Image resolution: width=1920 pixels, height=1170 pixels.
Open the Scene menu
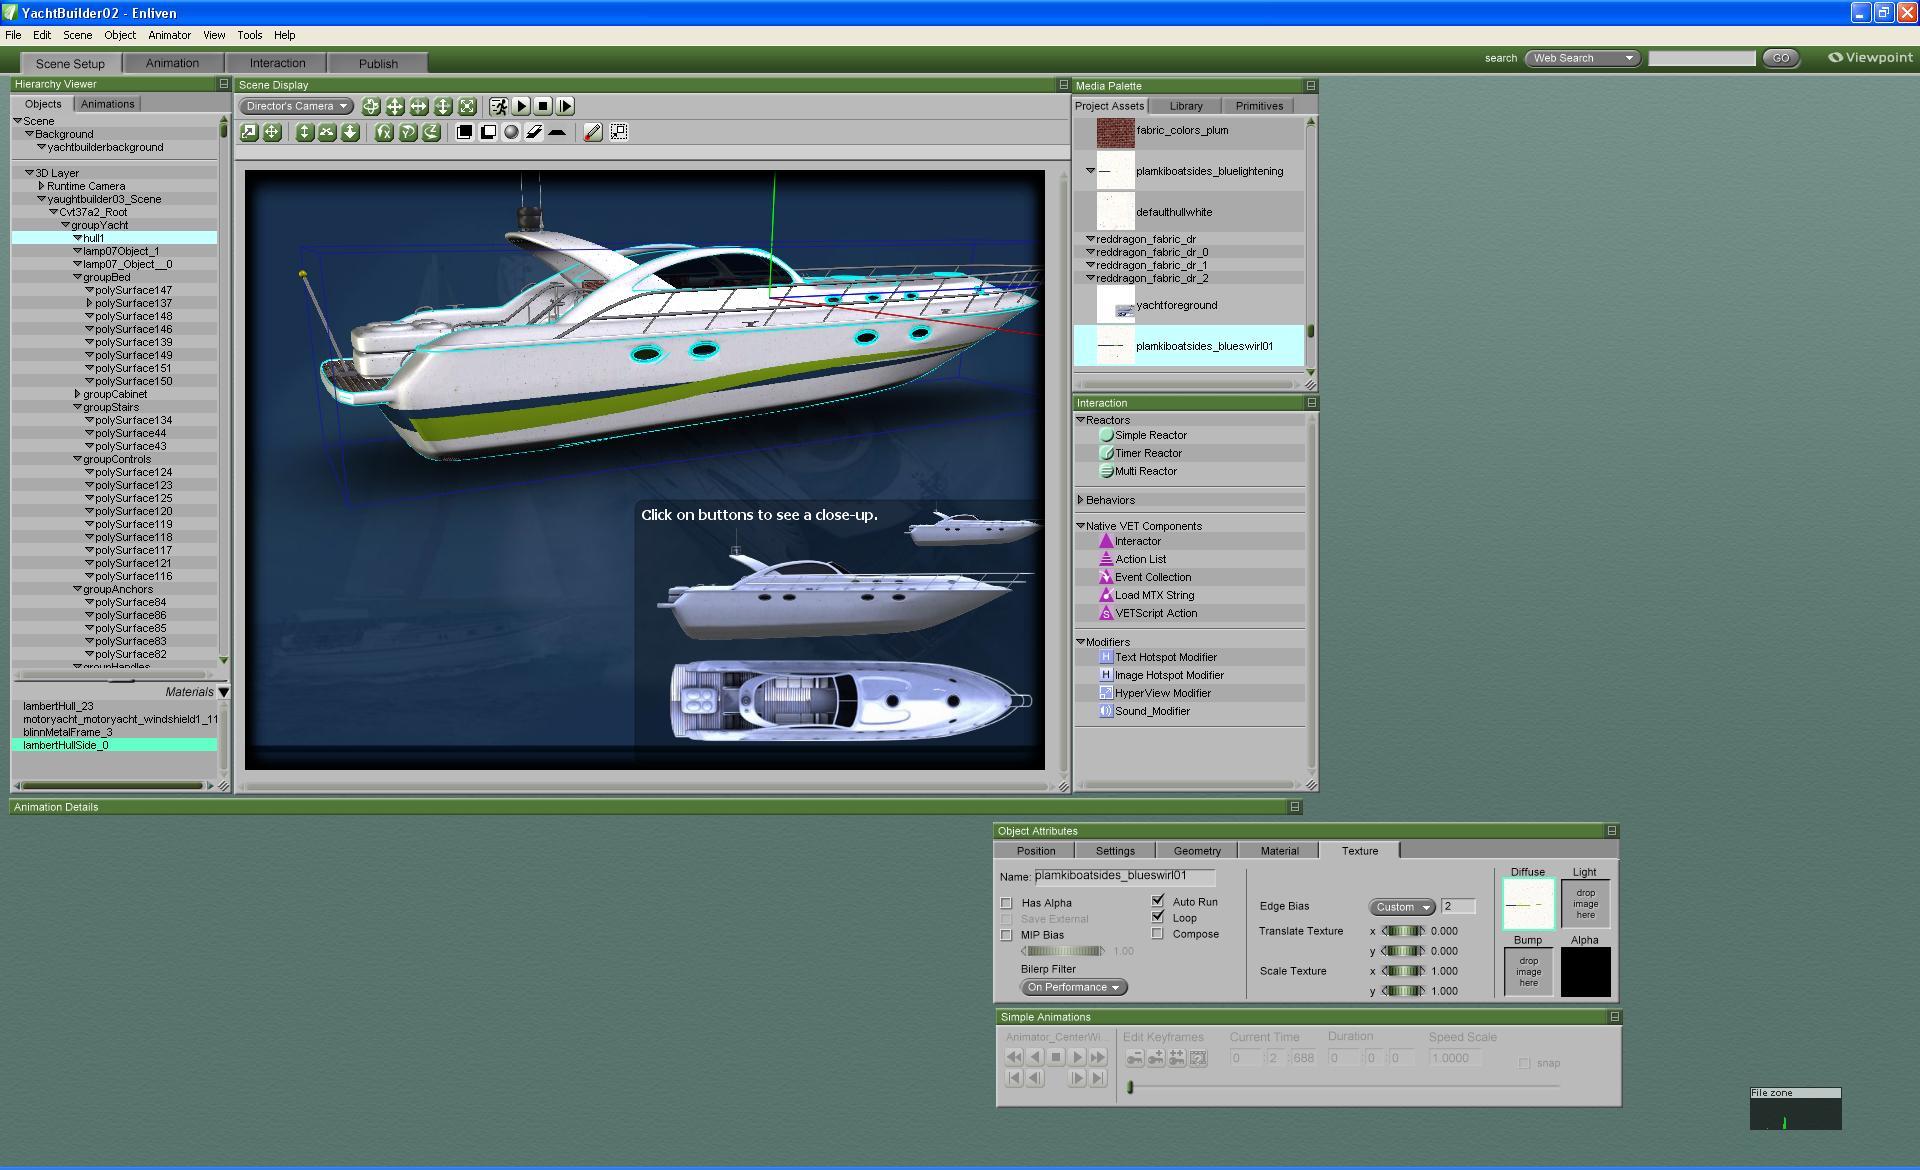[77, 35]
